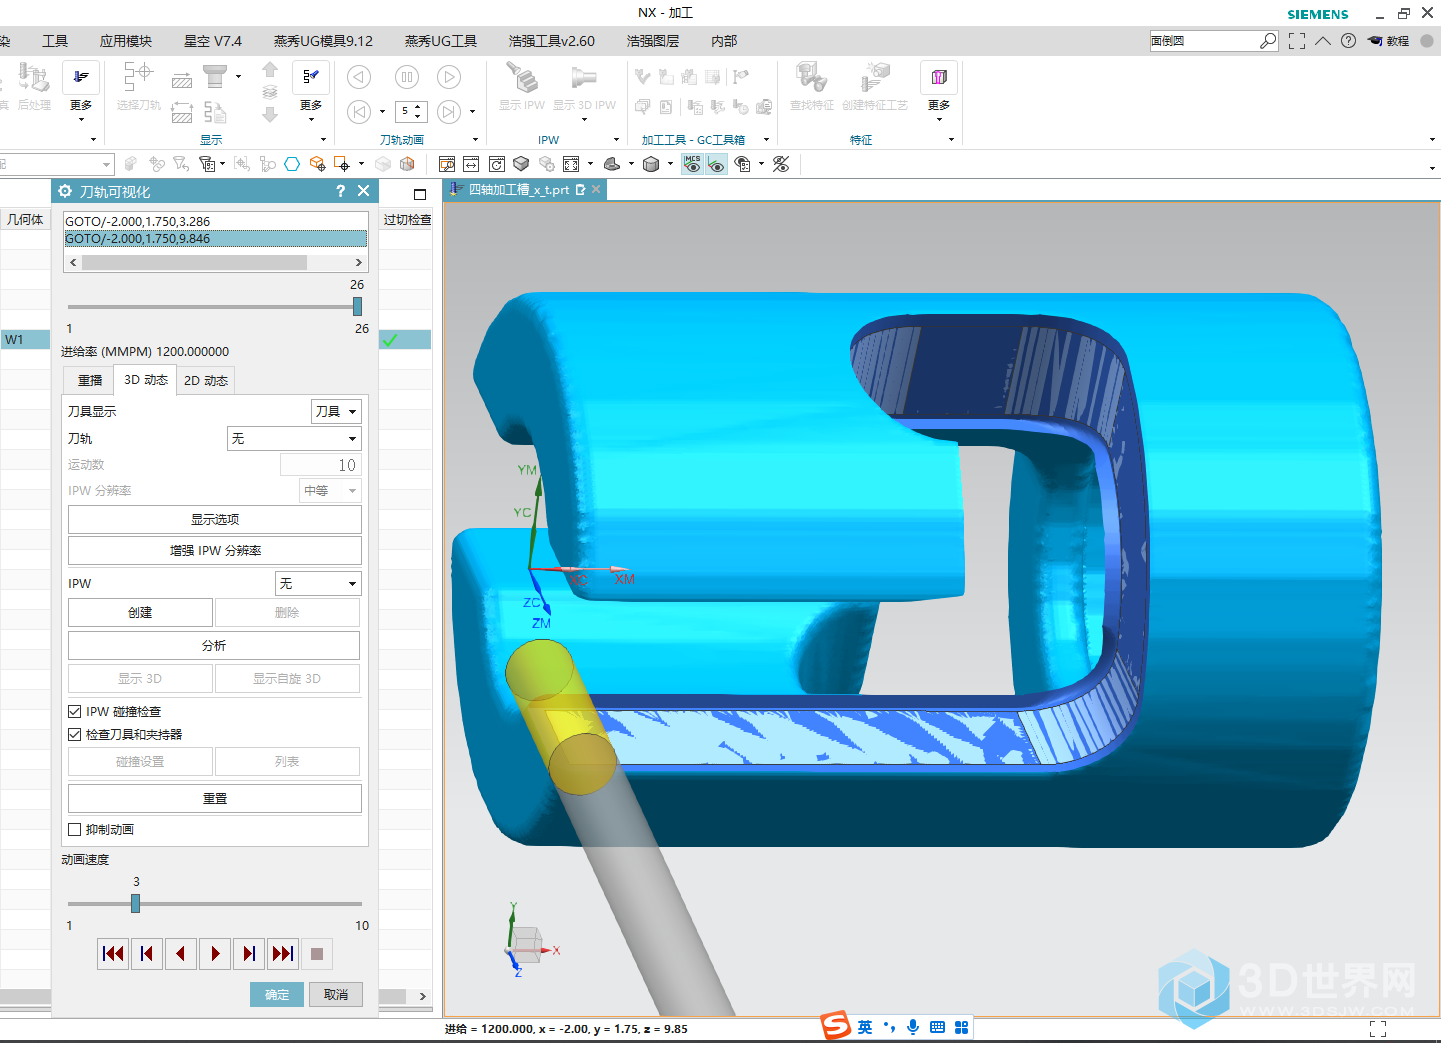Click the toolpath position slider handle

pos(357,306)
